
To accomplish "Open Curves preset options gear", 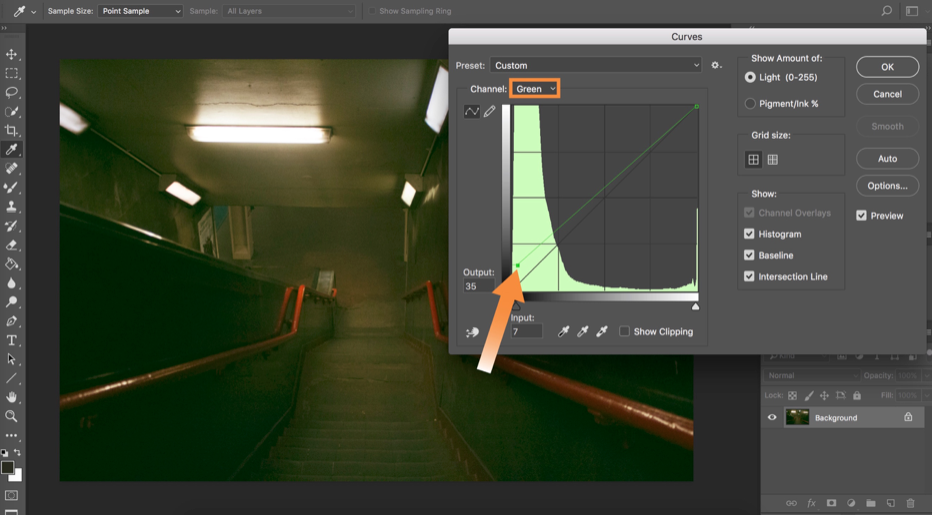I will click(716, 65).
